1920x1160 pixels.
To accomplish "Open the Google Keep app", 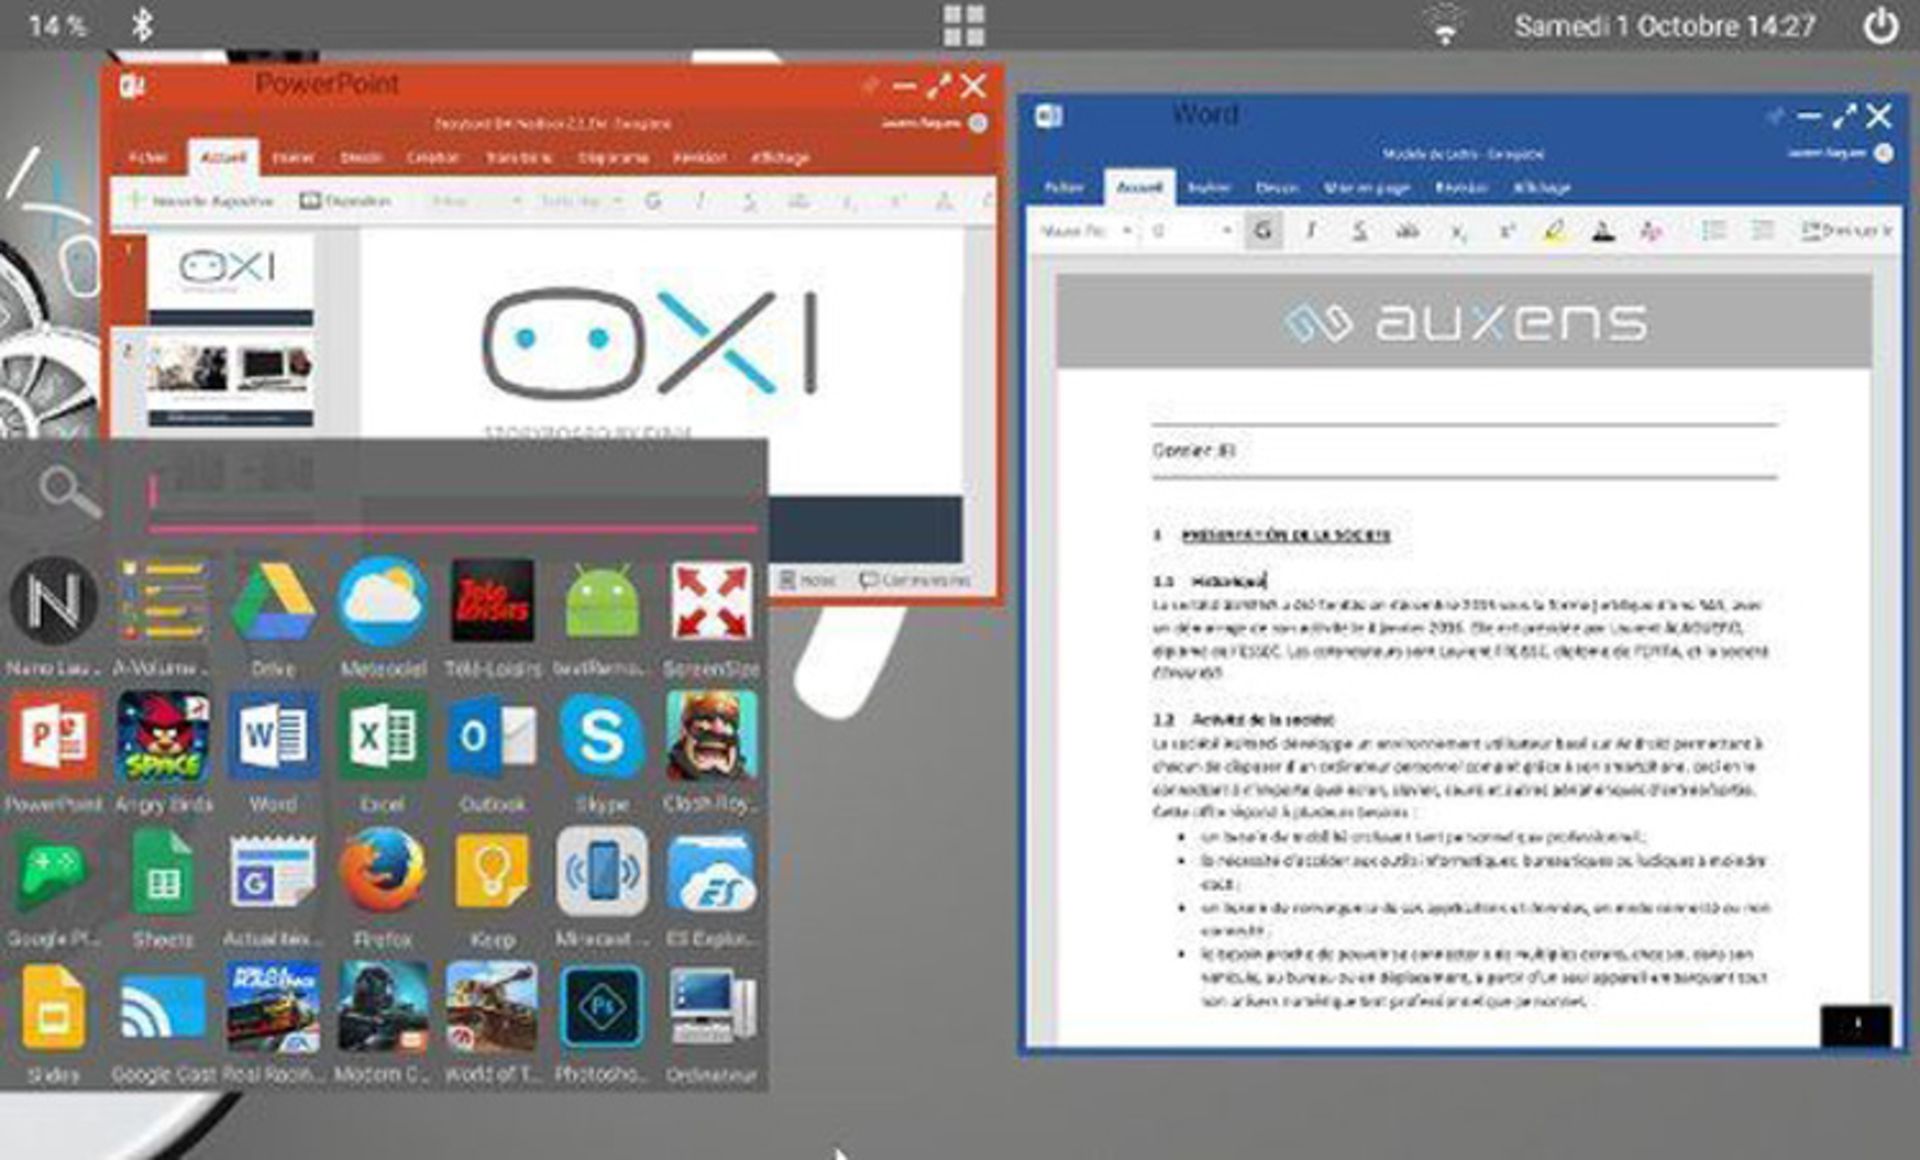I will point(492,872).
